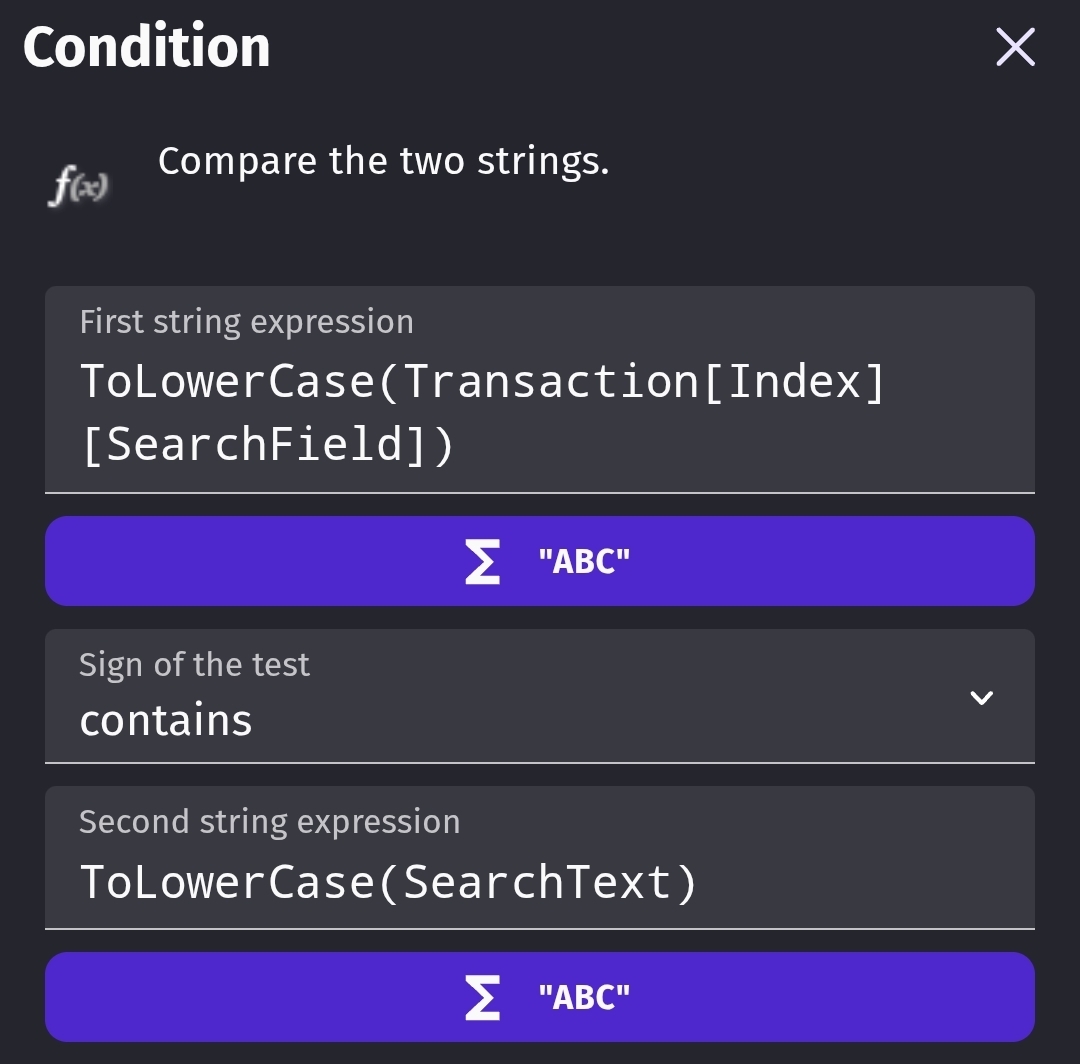Focus the First string expression input field
1080x1064 pixels.
pos(539,410)
